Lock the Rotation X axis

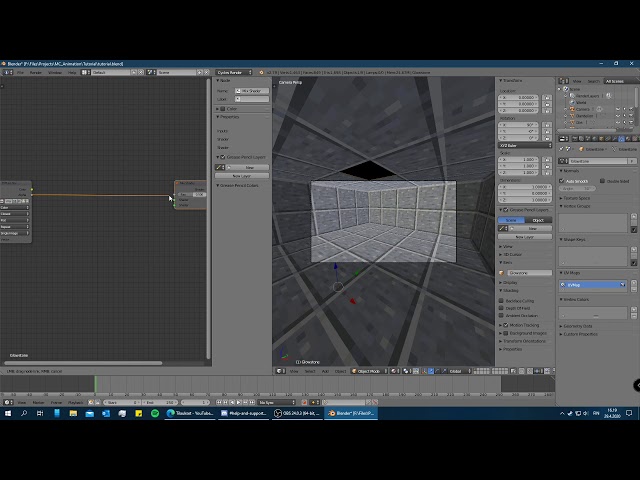tap(547, 125)
